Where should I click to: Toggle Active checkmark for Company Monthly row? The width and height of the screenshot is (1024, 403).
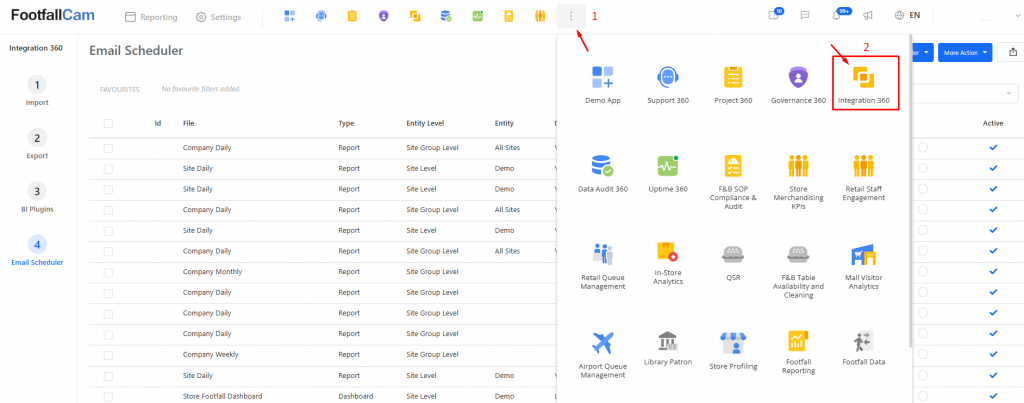click(993, 272)
